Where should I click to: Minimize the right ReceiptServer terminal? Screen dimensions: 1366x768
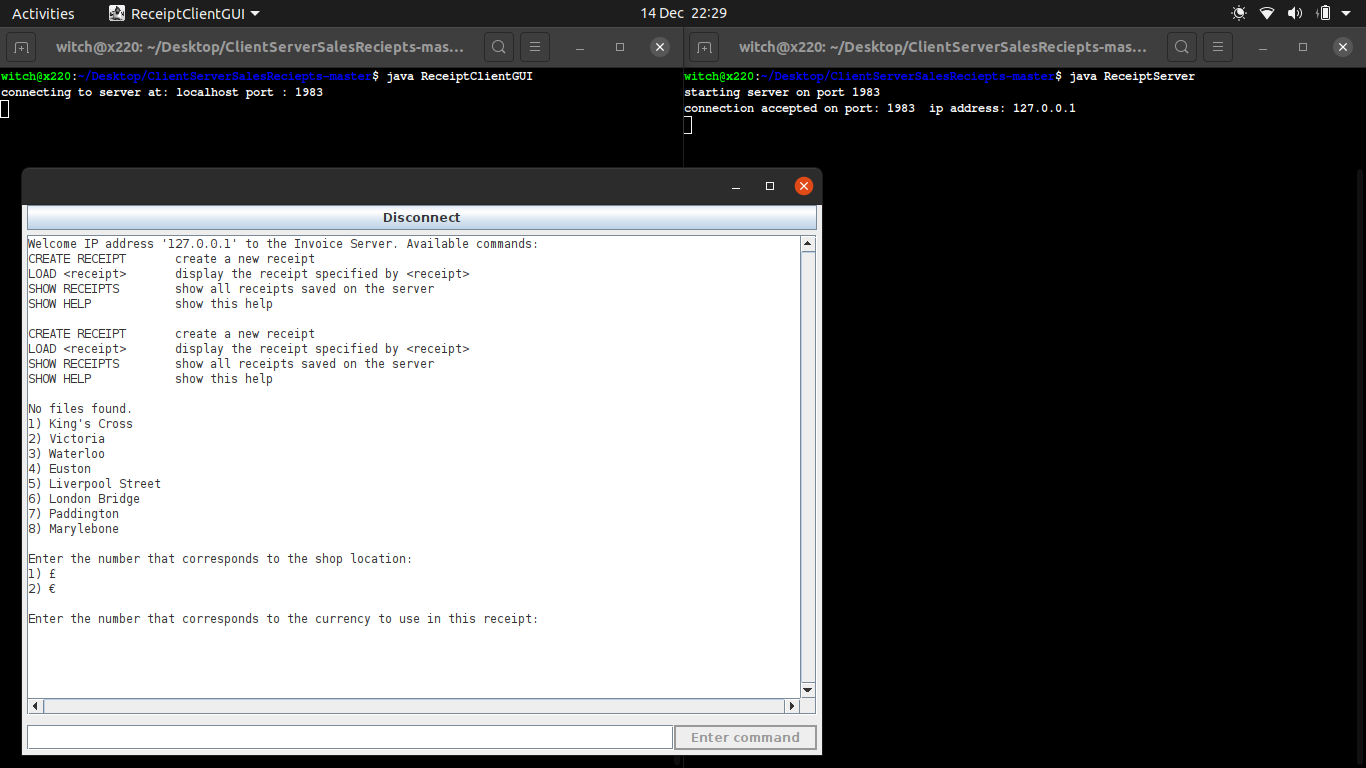click(x=1263, y=47)
